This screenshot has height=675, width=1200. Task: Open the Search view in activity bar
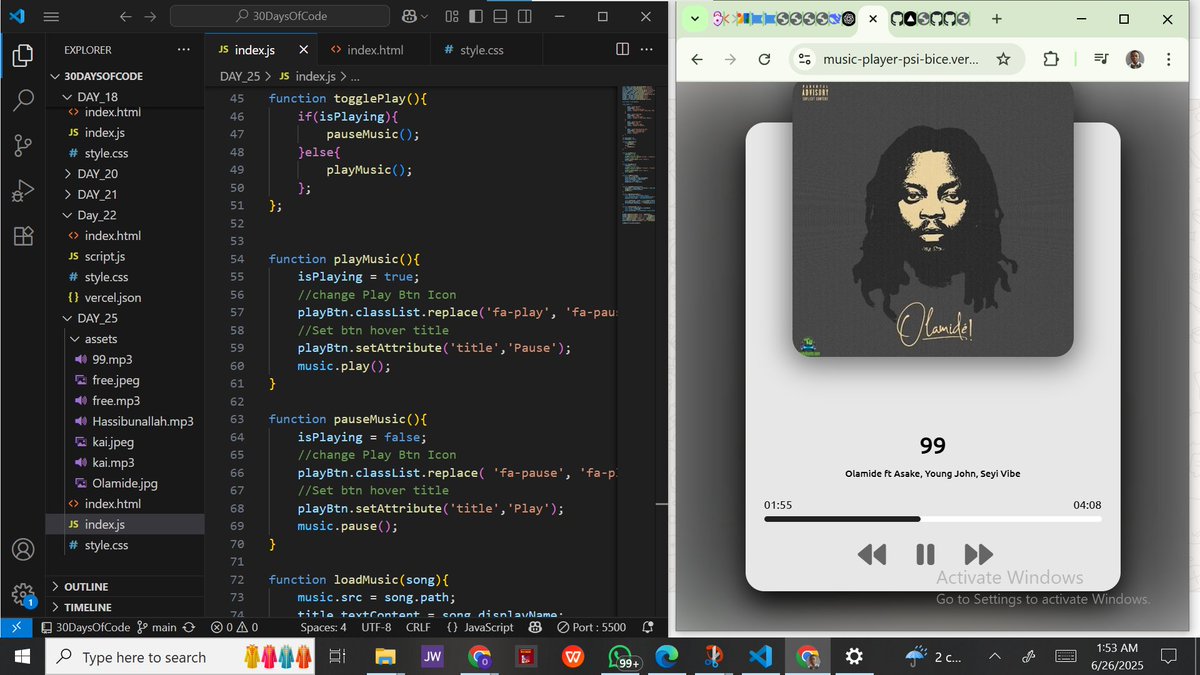pos(23,101)
